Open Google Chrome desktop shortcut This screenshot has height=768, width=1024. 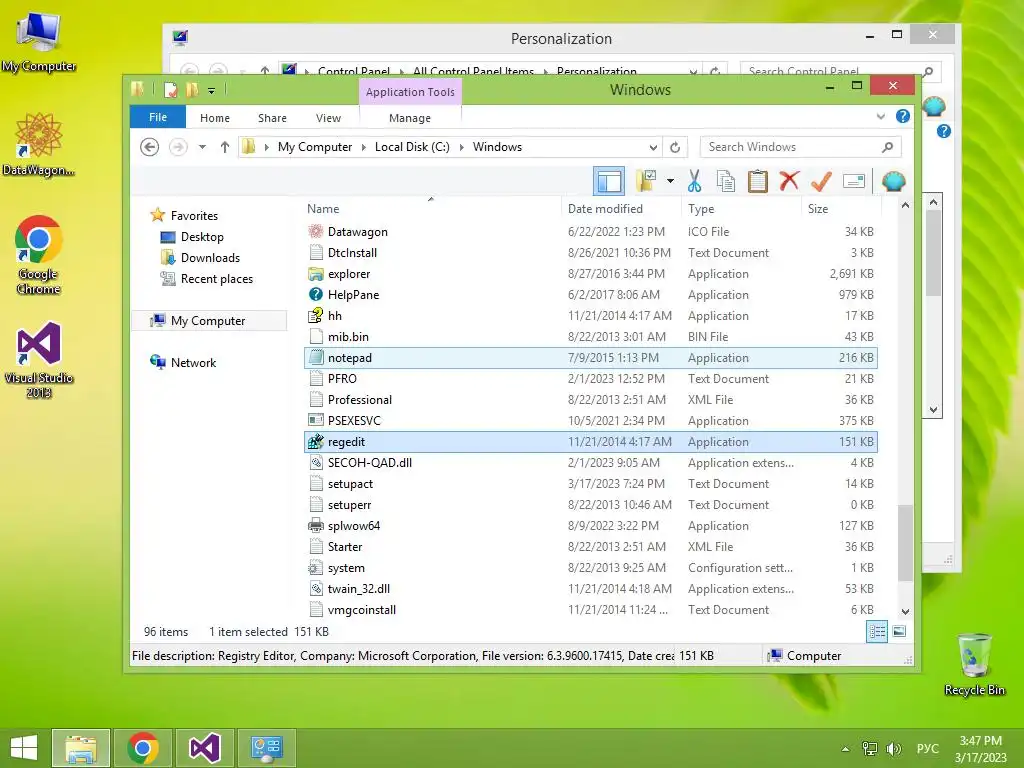pyautogui.click(x=39, y=255)
